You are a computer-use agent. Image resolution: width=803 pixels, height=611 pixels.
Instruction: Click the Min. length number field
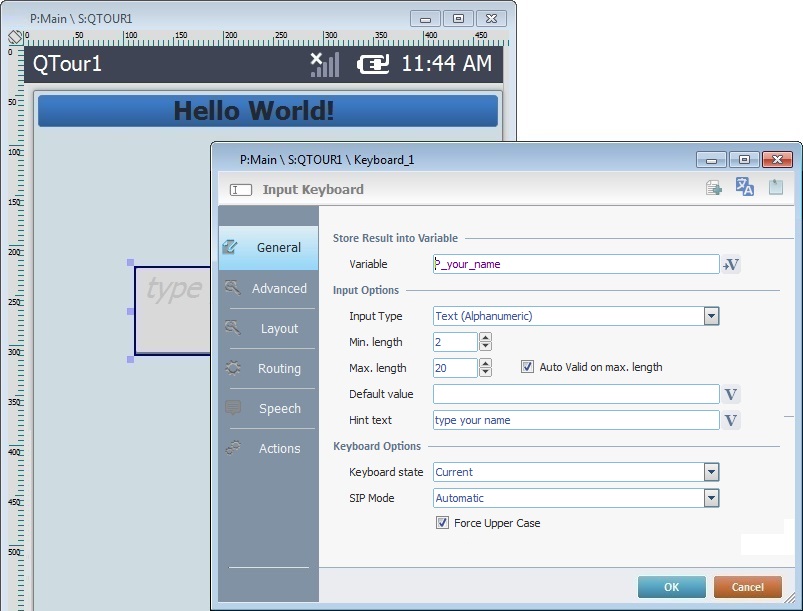pos(455,342)
